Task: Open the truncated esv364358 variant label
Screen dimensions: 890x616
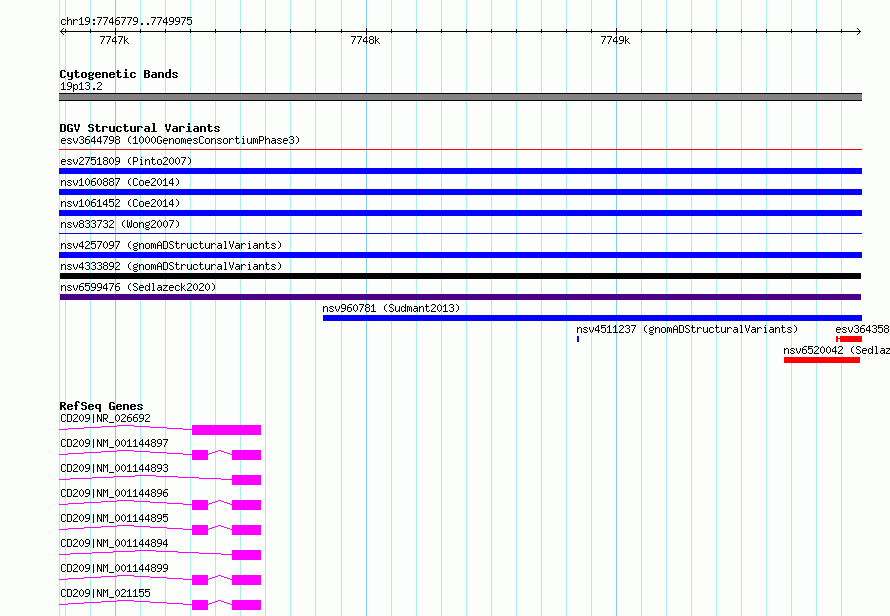Action: coord(862,329)
